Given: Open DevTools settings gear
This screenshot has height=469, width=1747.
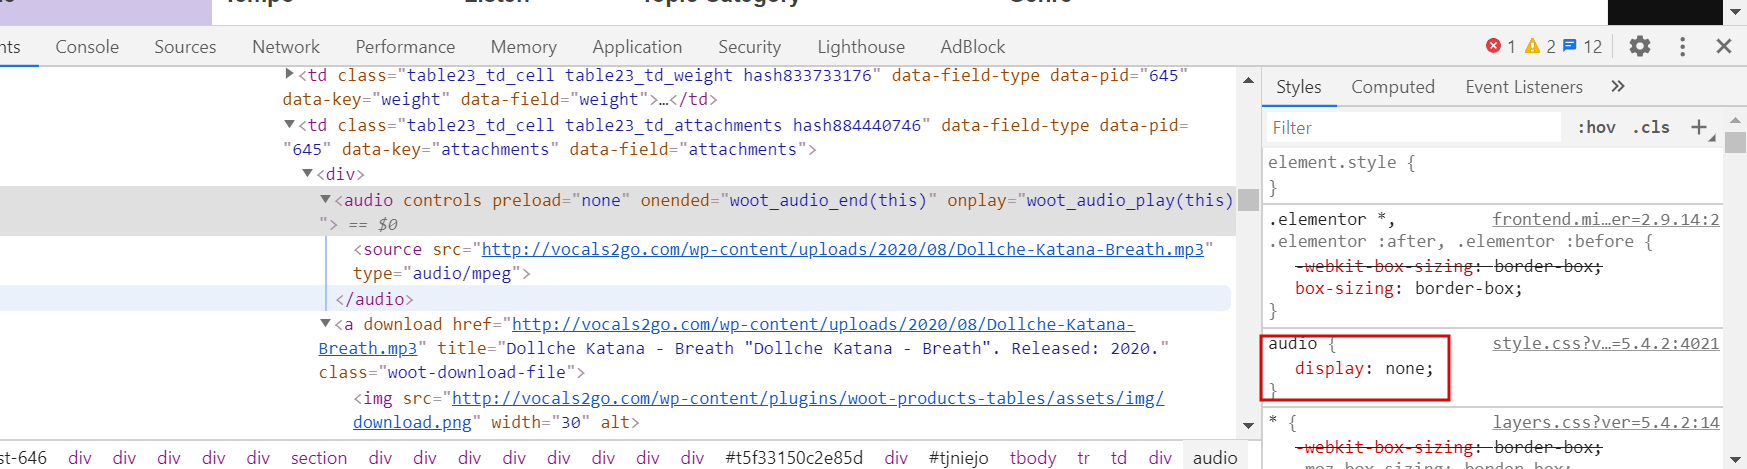Looking at the screenshot, I should [1640, 46].
